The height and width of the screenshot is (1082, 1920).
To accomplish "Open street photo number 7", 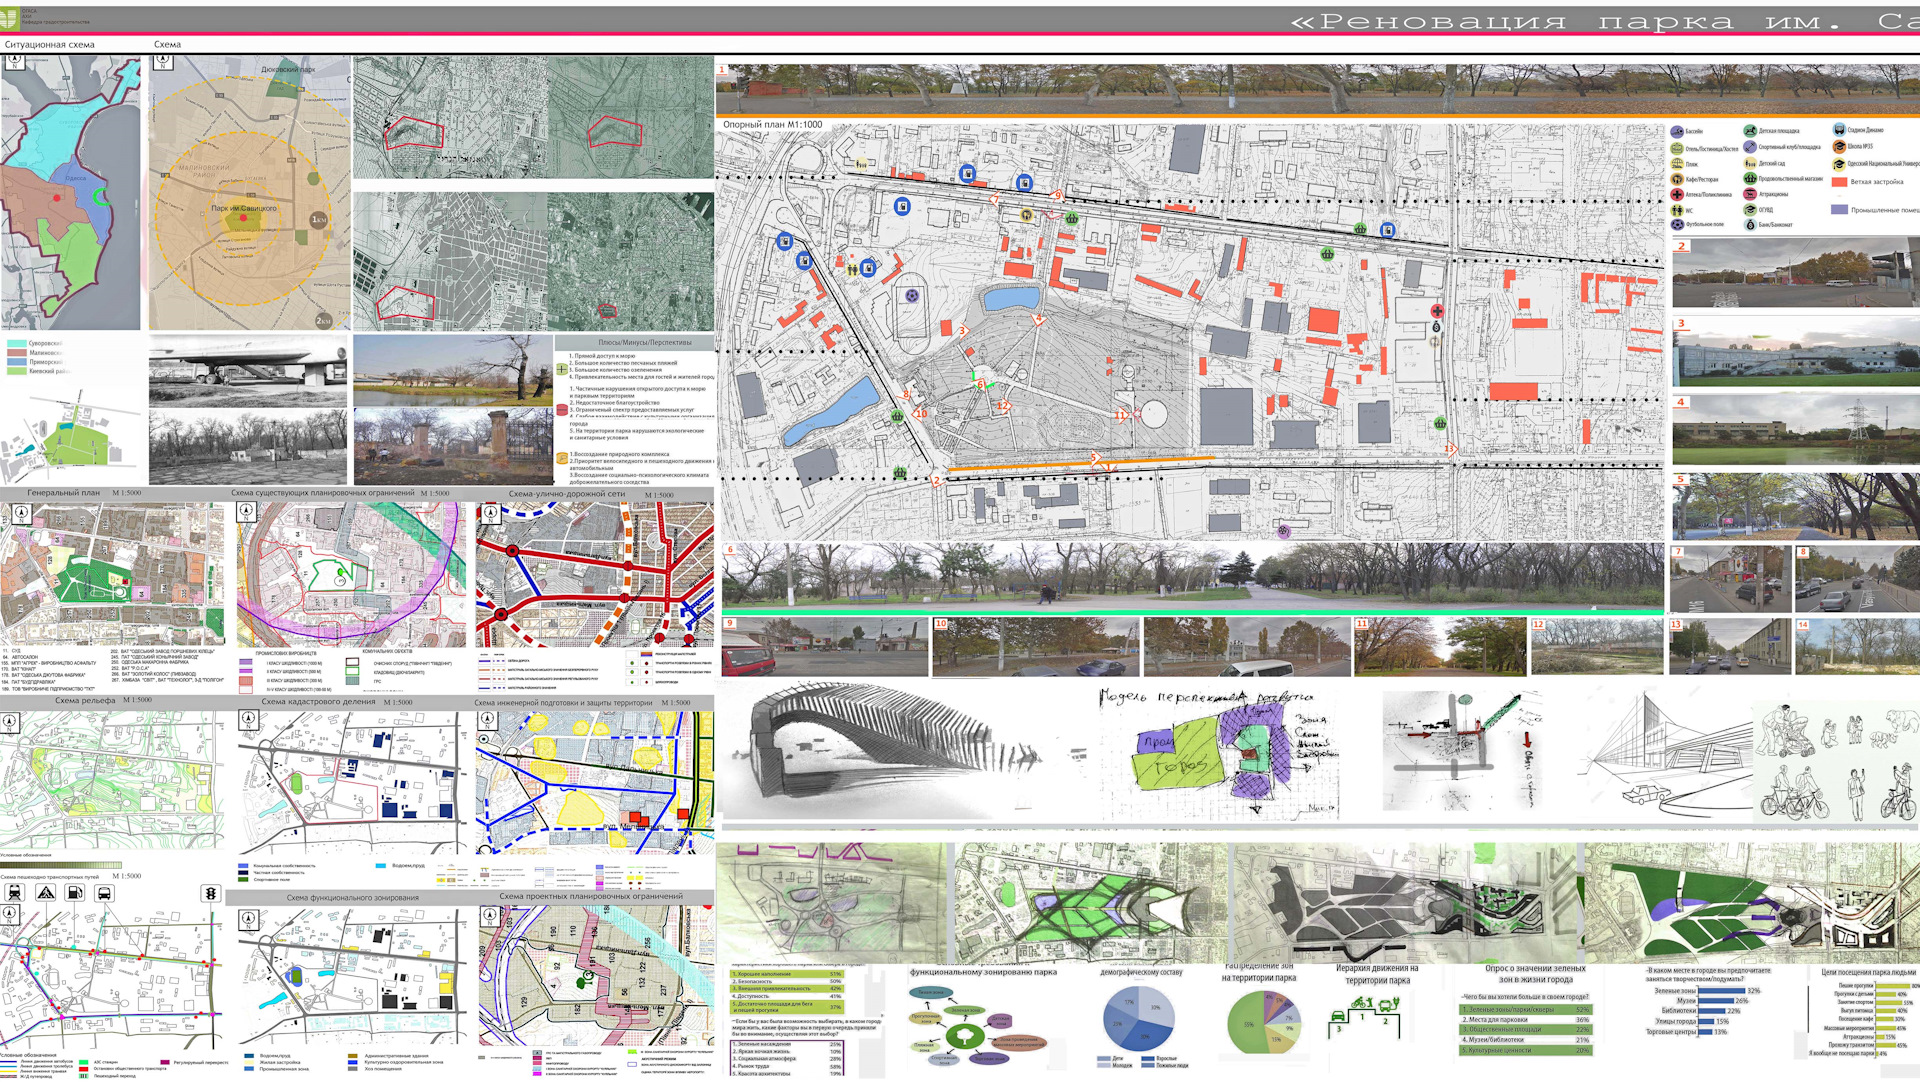I will (x=1730, y=580).
